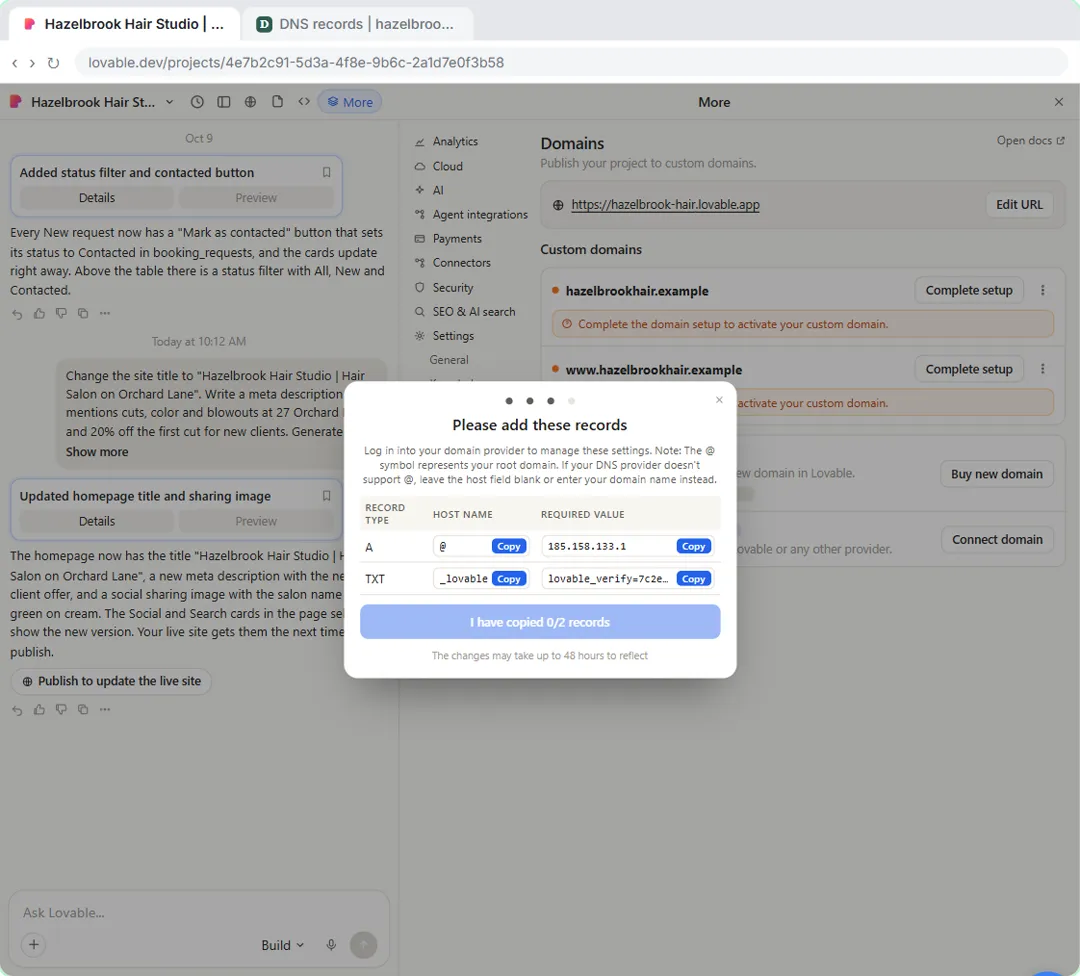The image size is (1080, 976).
Task: Thumbs up the latest response
Action: (x=39, y=709)
